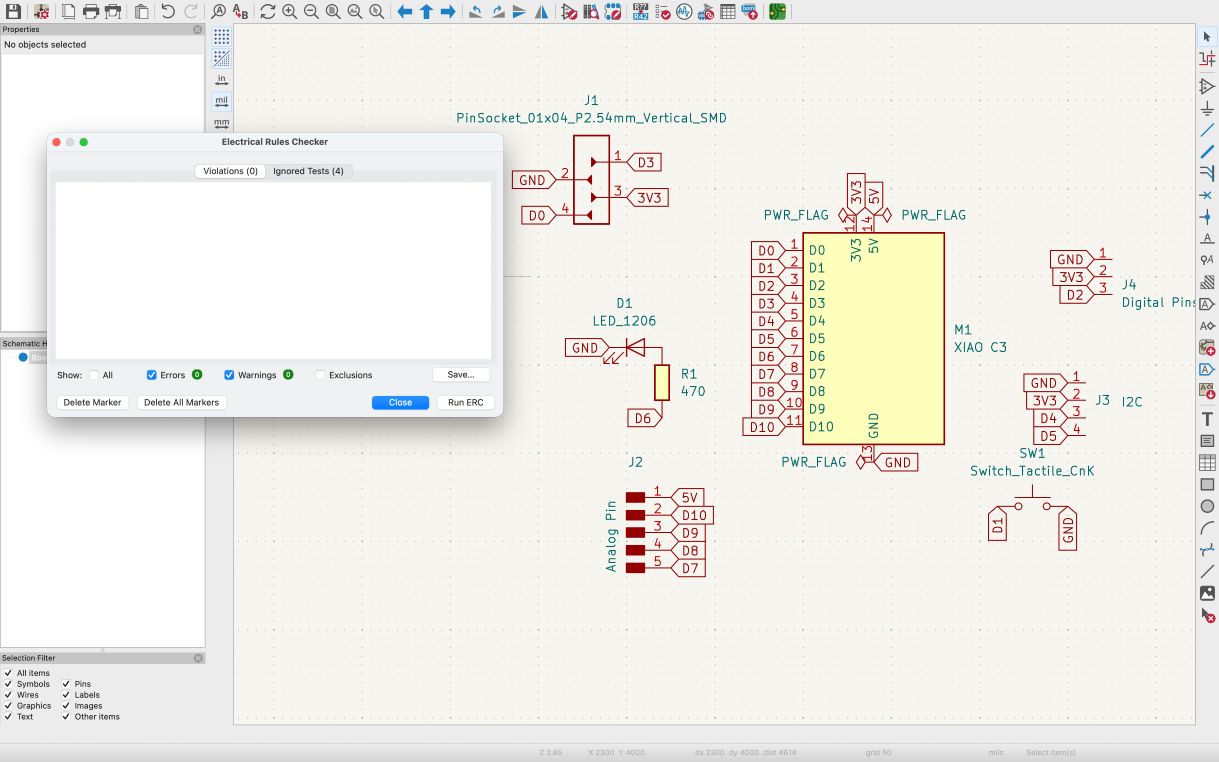
Task: Click the PinSocket_01x04_P2.54mm_Vertical_SMD text
Action: pyautogui.click(x=591, y=118)
